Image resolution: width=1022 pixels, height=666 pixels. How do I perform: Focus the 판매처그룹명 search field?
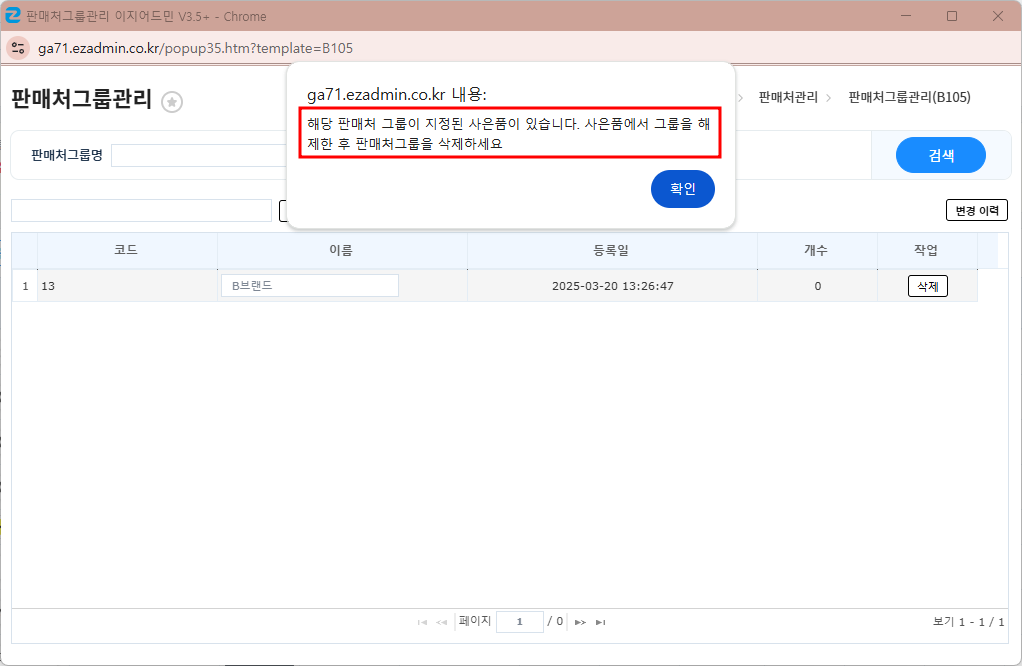pyautogui.click(x=200, y=155)
